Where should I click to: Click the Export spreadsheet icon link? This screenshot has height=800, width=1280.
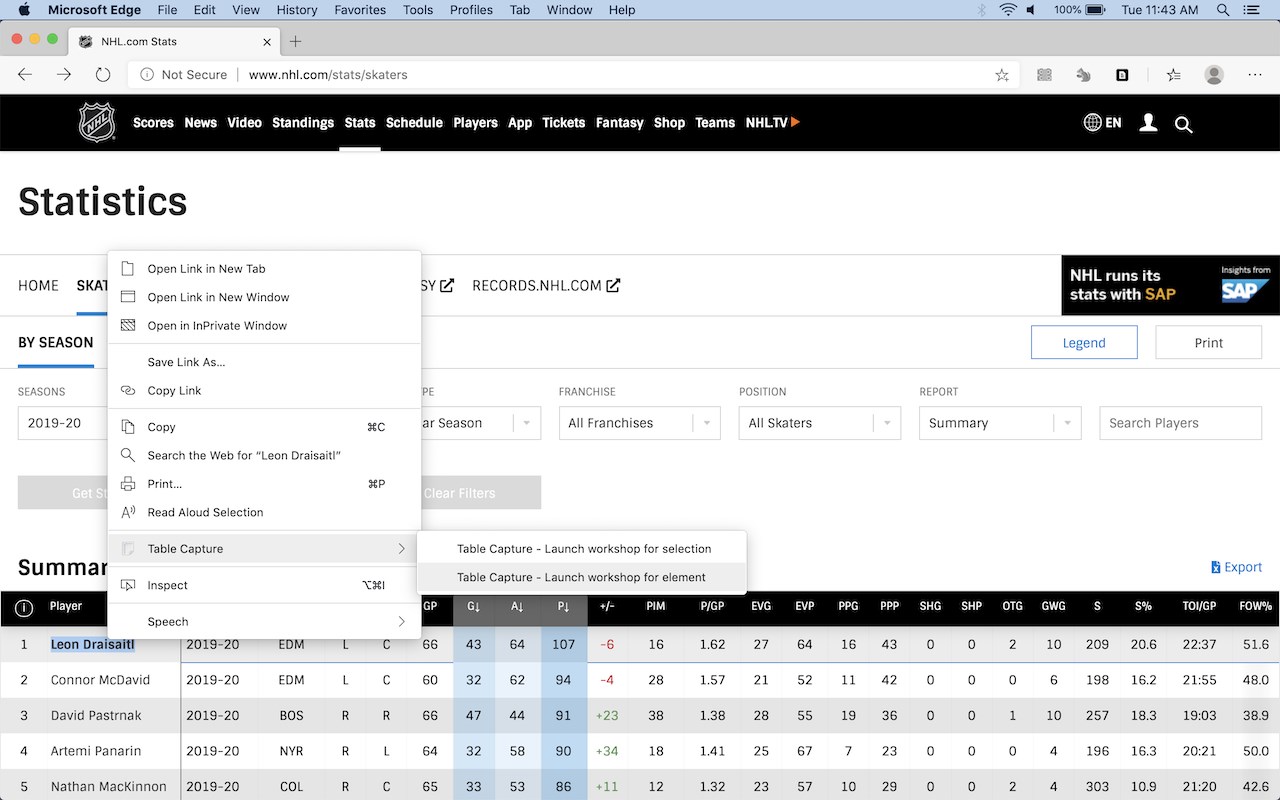(1236, 567)
